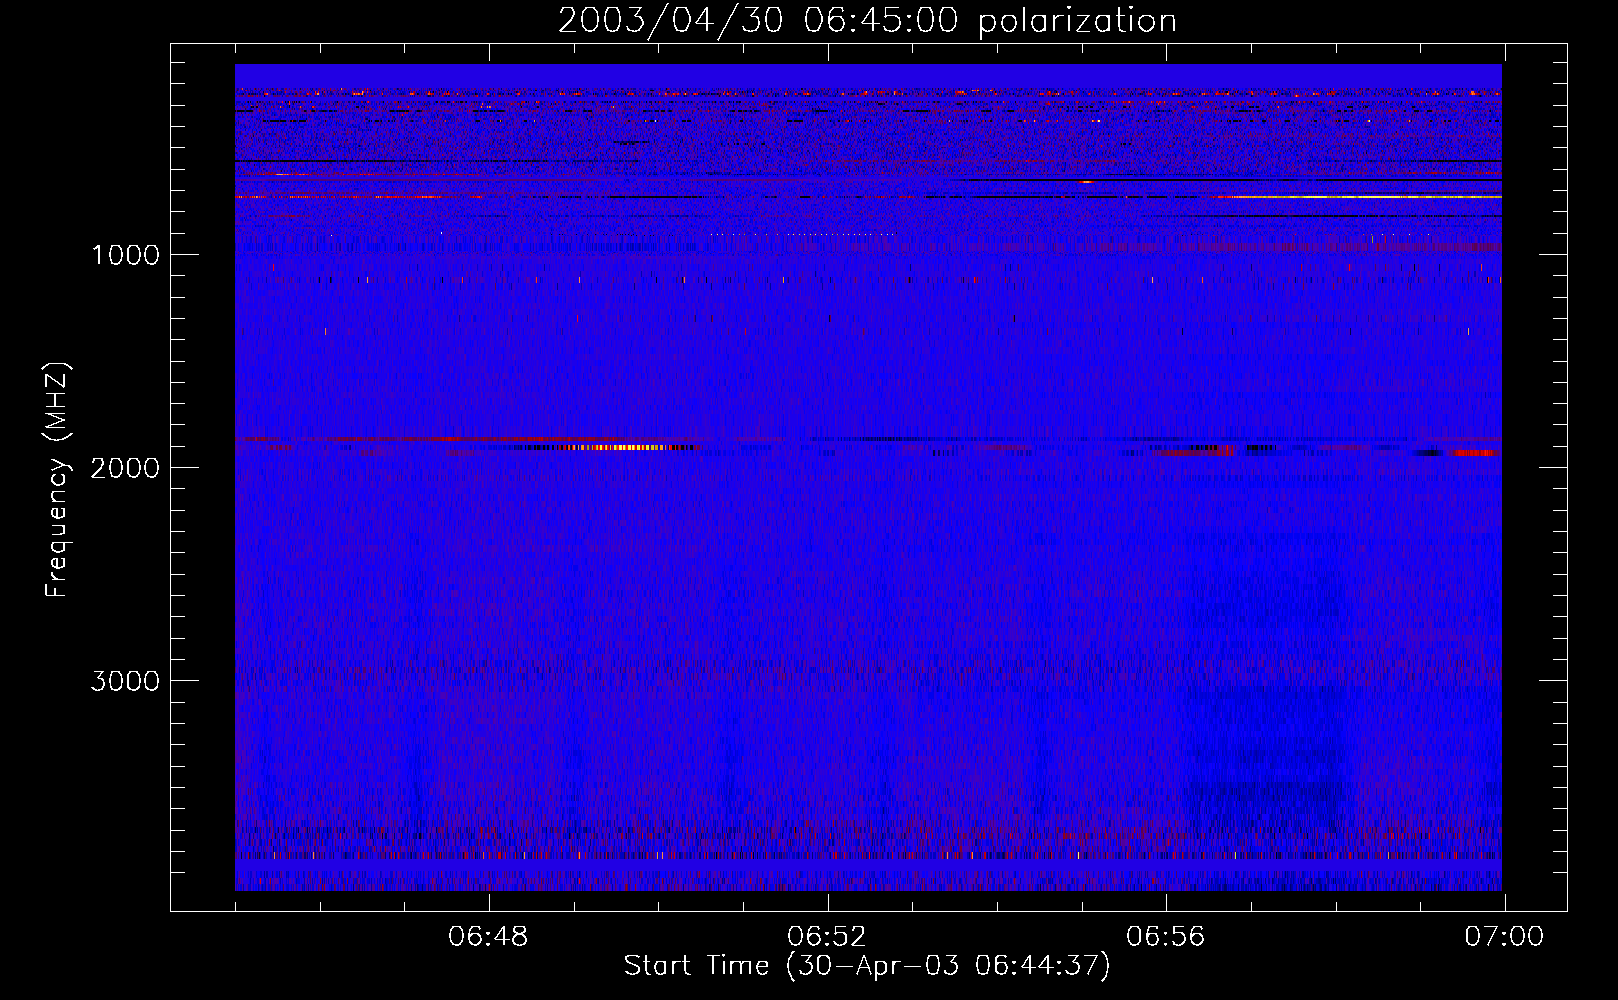Select the "07:00" time tick label

point(1504,937)
